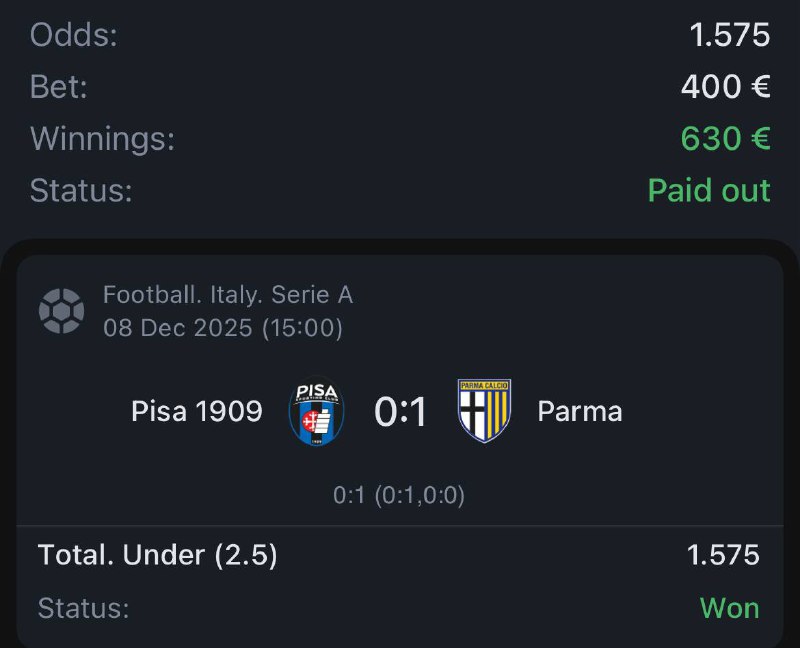The image size is (800, 648).
Task: Open the Football Italy Serie A league link
Action: (228, 295)
